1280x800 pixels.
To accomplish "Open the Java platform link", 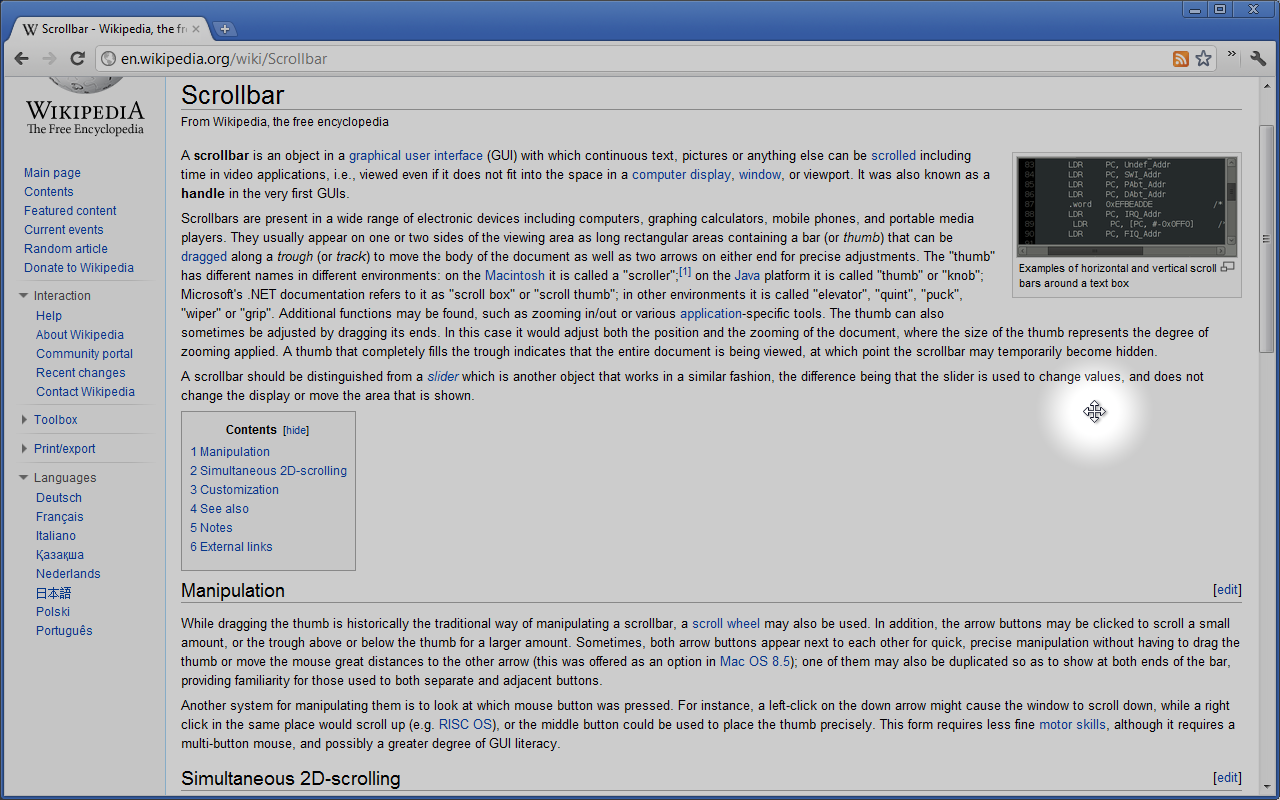I will click(747, 276).
